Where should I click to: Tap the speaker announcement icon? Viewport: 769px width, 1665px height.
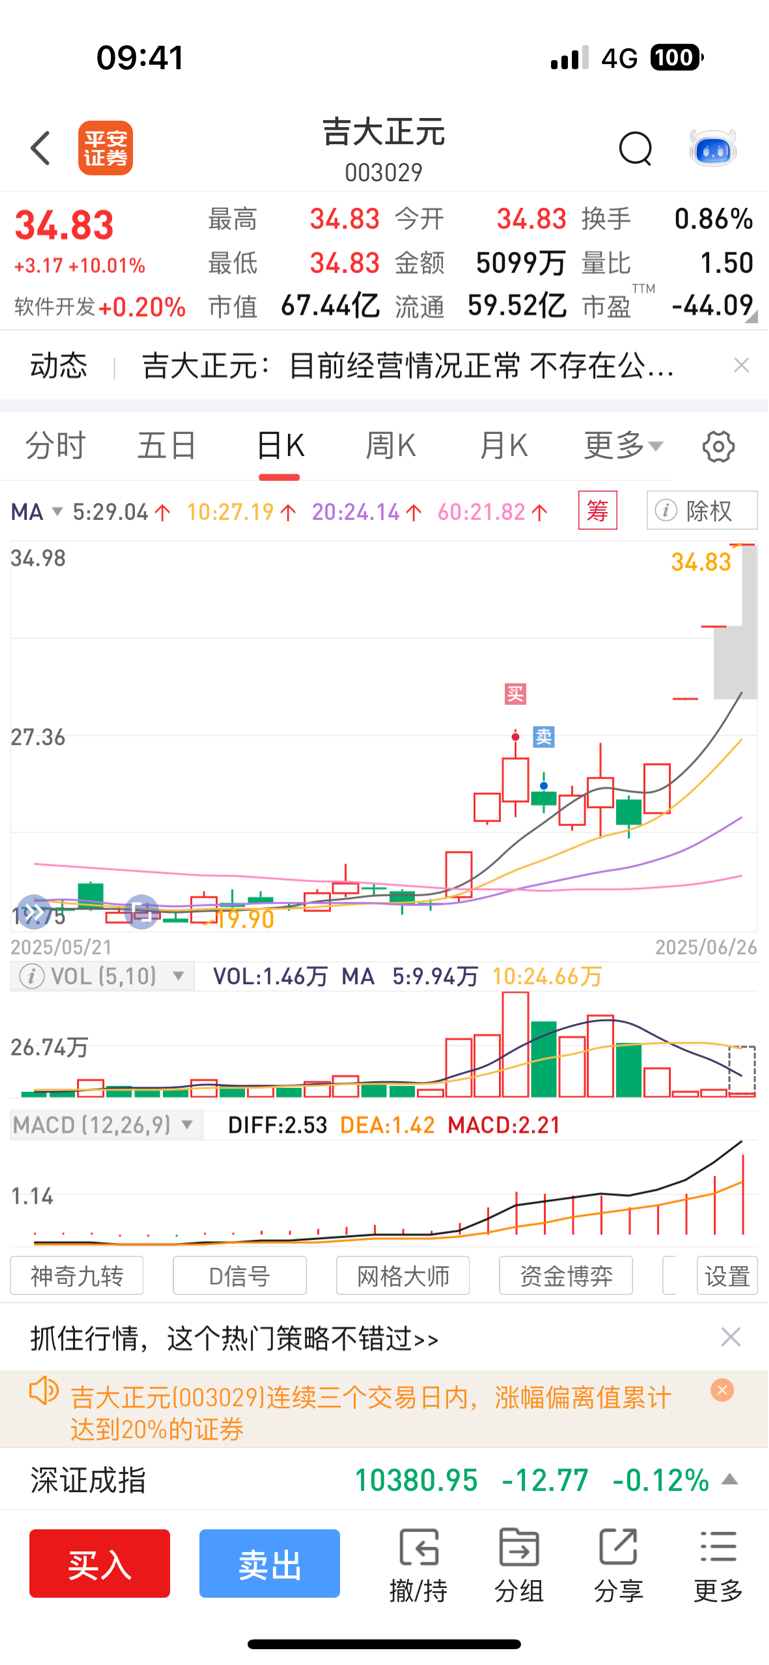(x=44, y=1391)
